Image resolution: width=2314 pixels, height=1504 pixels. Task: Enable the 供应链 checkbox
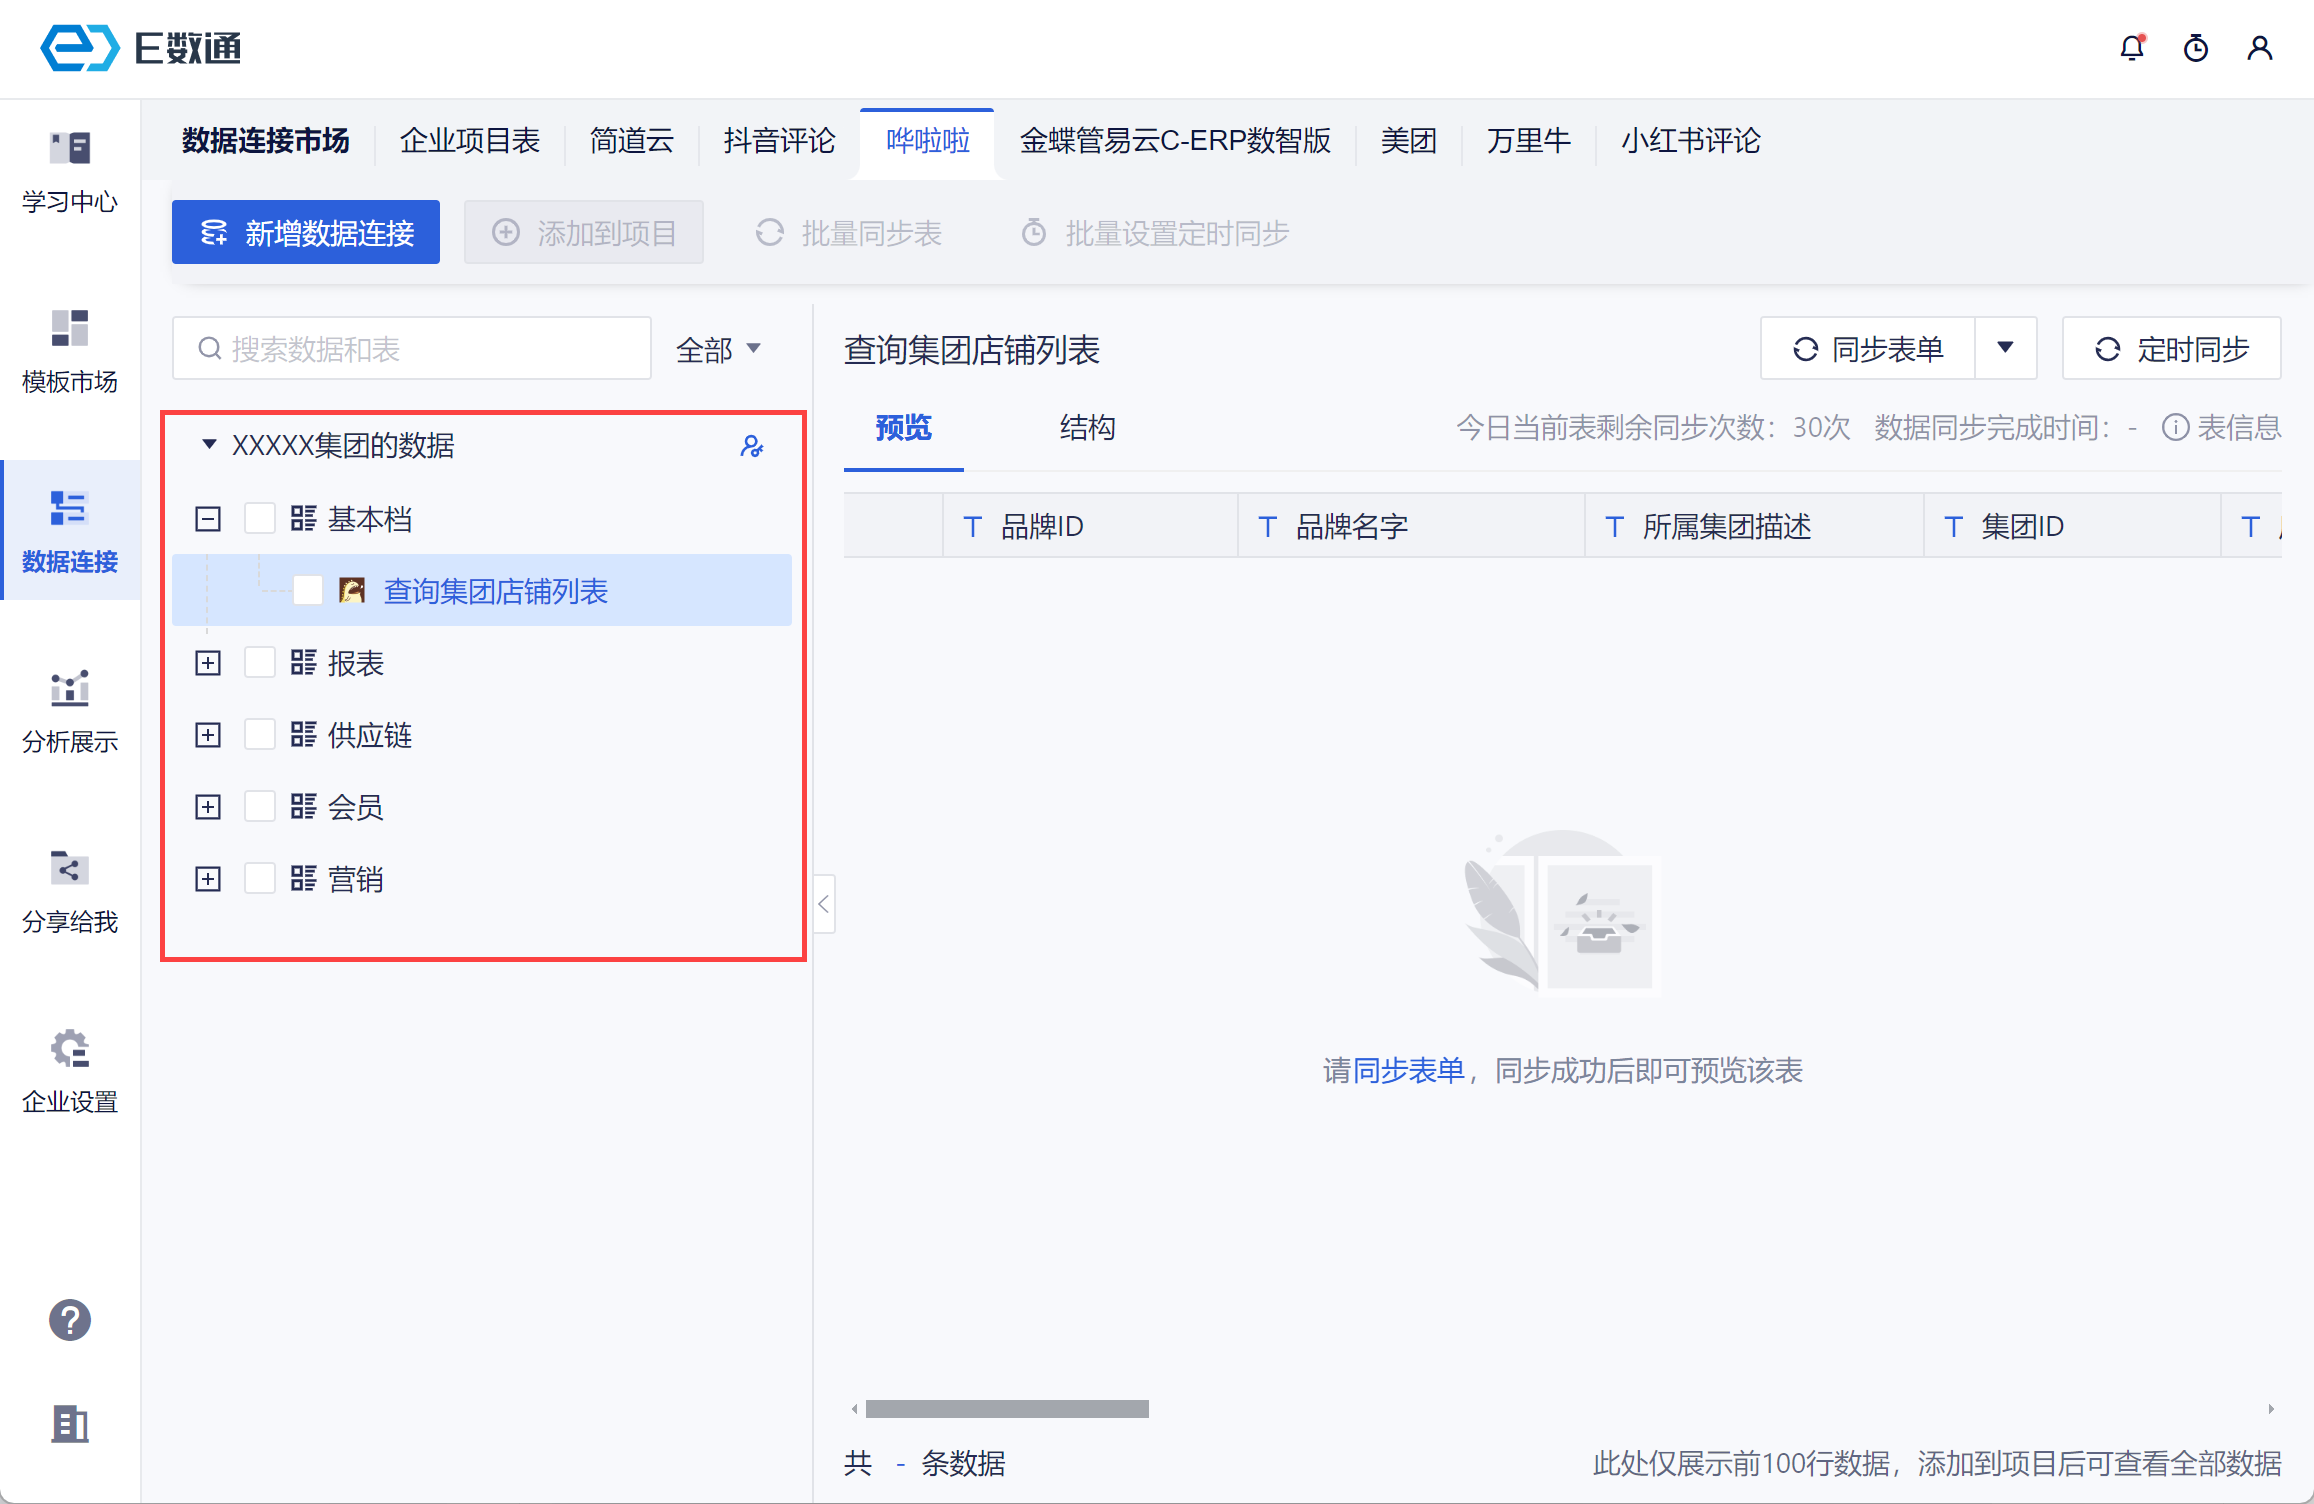(260, 735)
